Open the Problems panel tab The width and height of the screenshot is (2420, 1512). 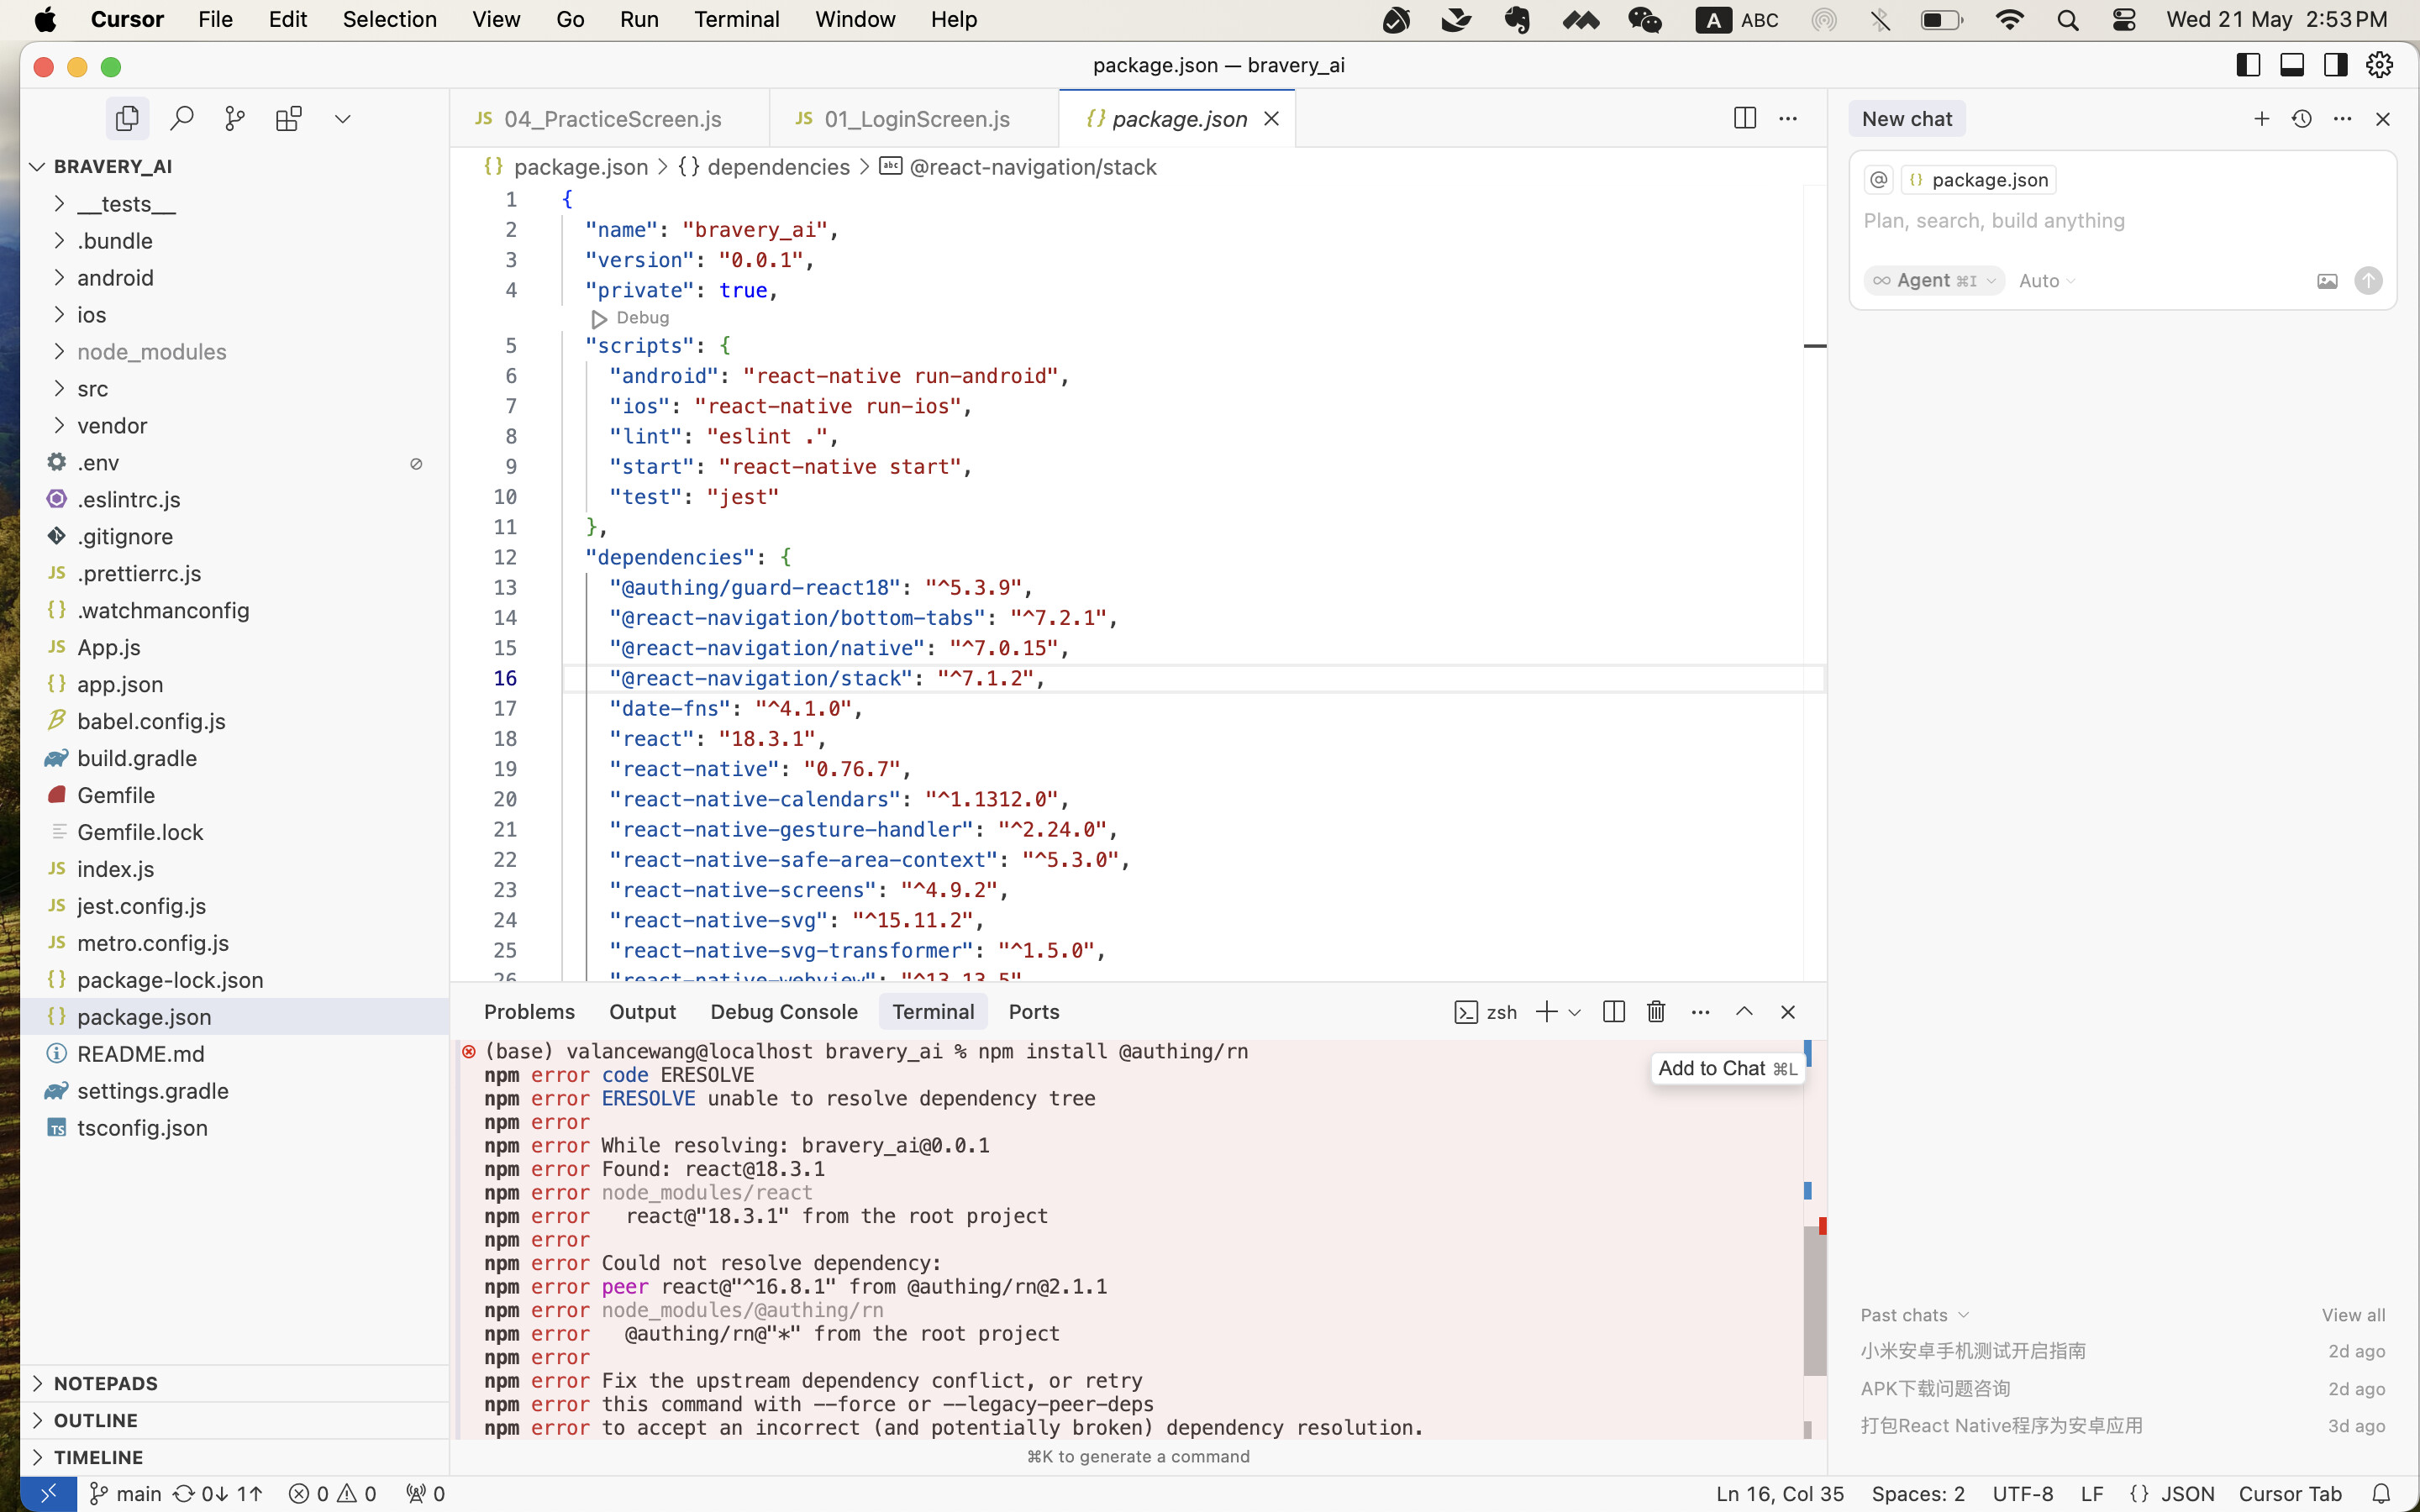529,1012
